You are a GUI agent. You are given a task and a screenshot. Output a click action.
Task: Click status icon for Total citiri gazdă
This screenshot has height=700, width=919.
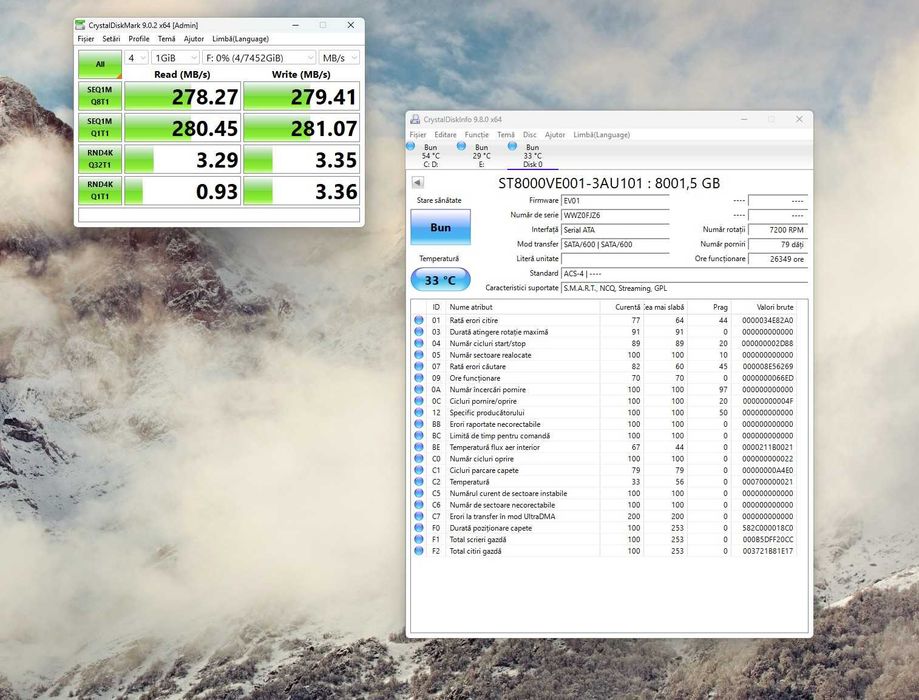click(x=418, y=551)
